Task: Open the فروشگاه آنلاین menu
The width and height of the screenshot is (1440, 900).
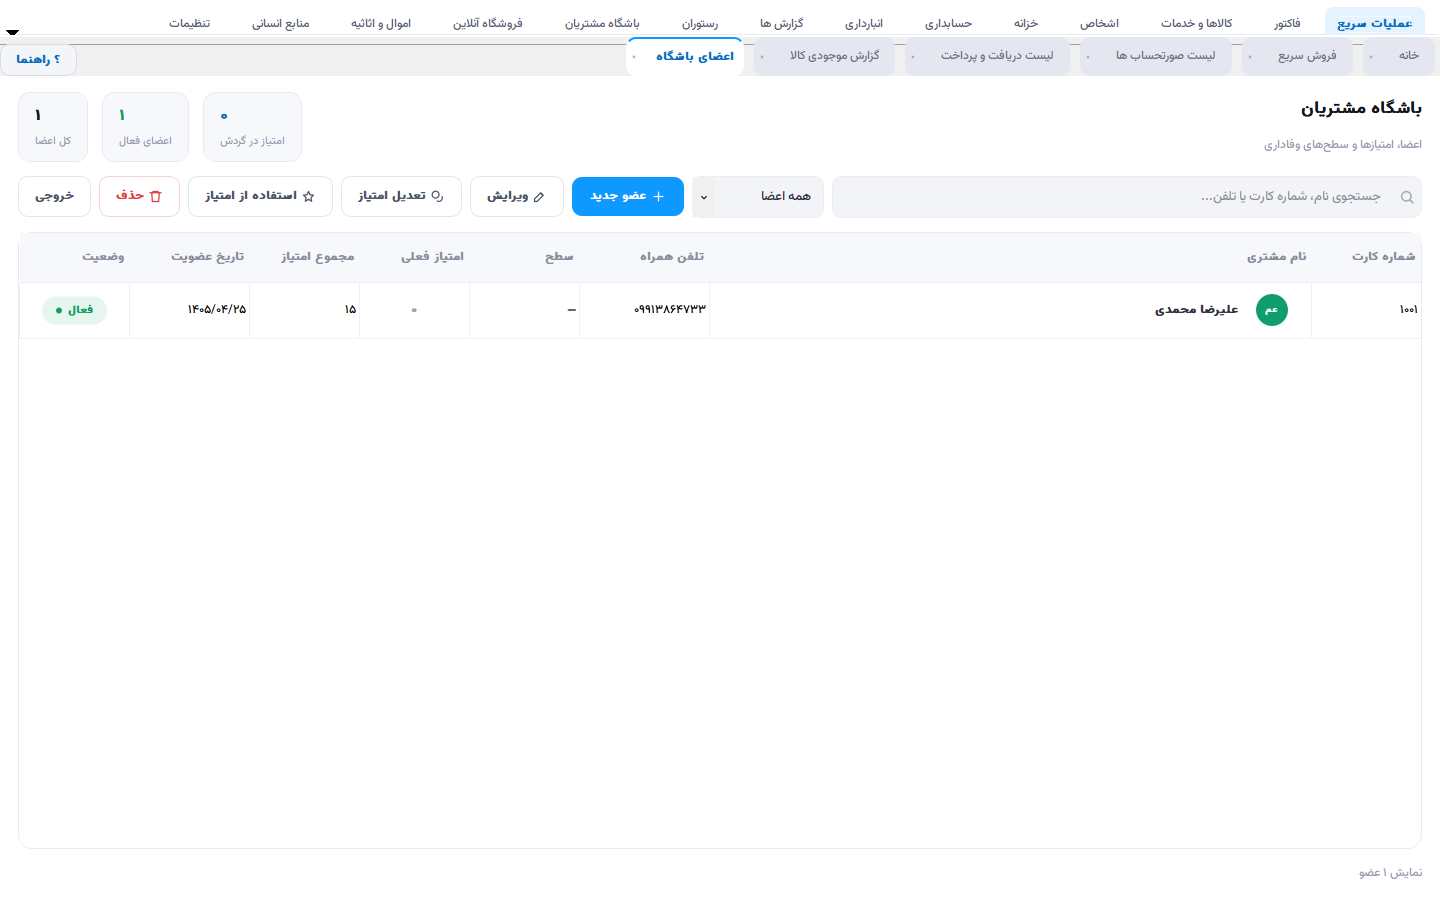Action: coord(488,23)
